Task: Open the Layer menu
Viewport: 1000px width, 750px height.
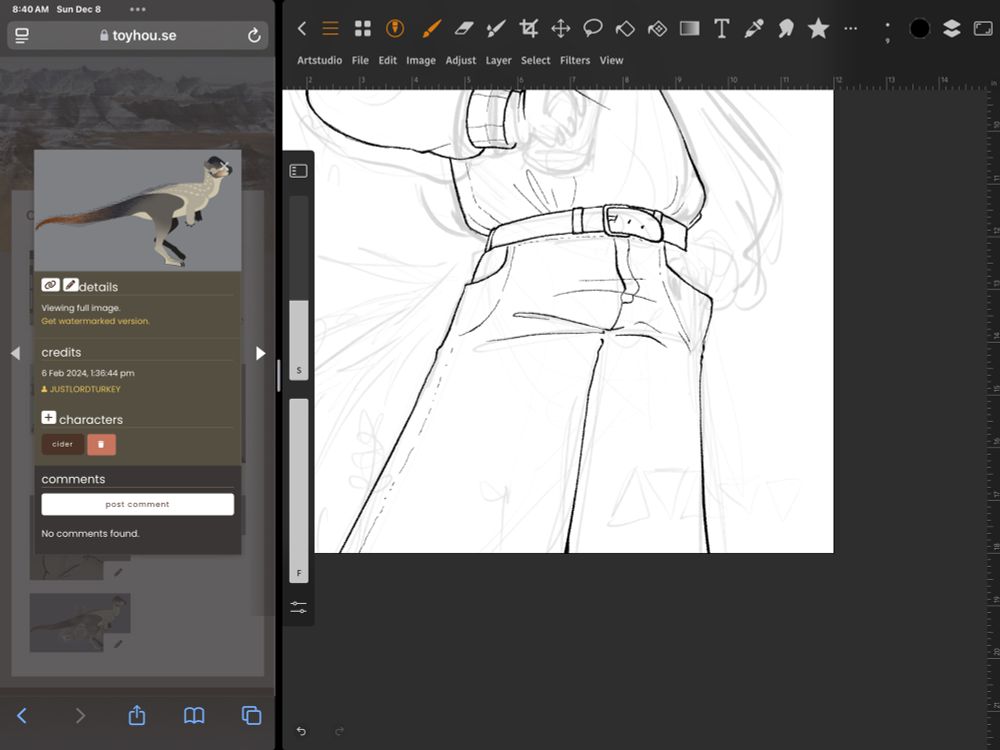Action: tap(499, 60)
